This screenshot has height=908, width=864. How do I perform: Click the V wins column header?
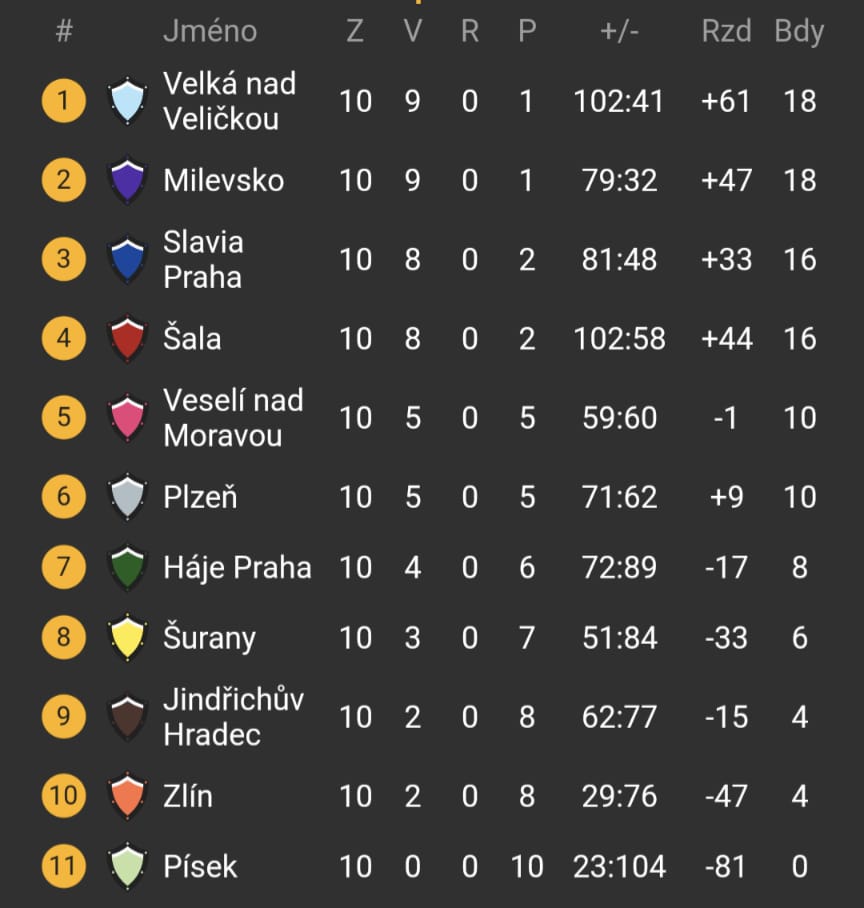pyautogui.click(x=412, y=31)
